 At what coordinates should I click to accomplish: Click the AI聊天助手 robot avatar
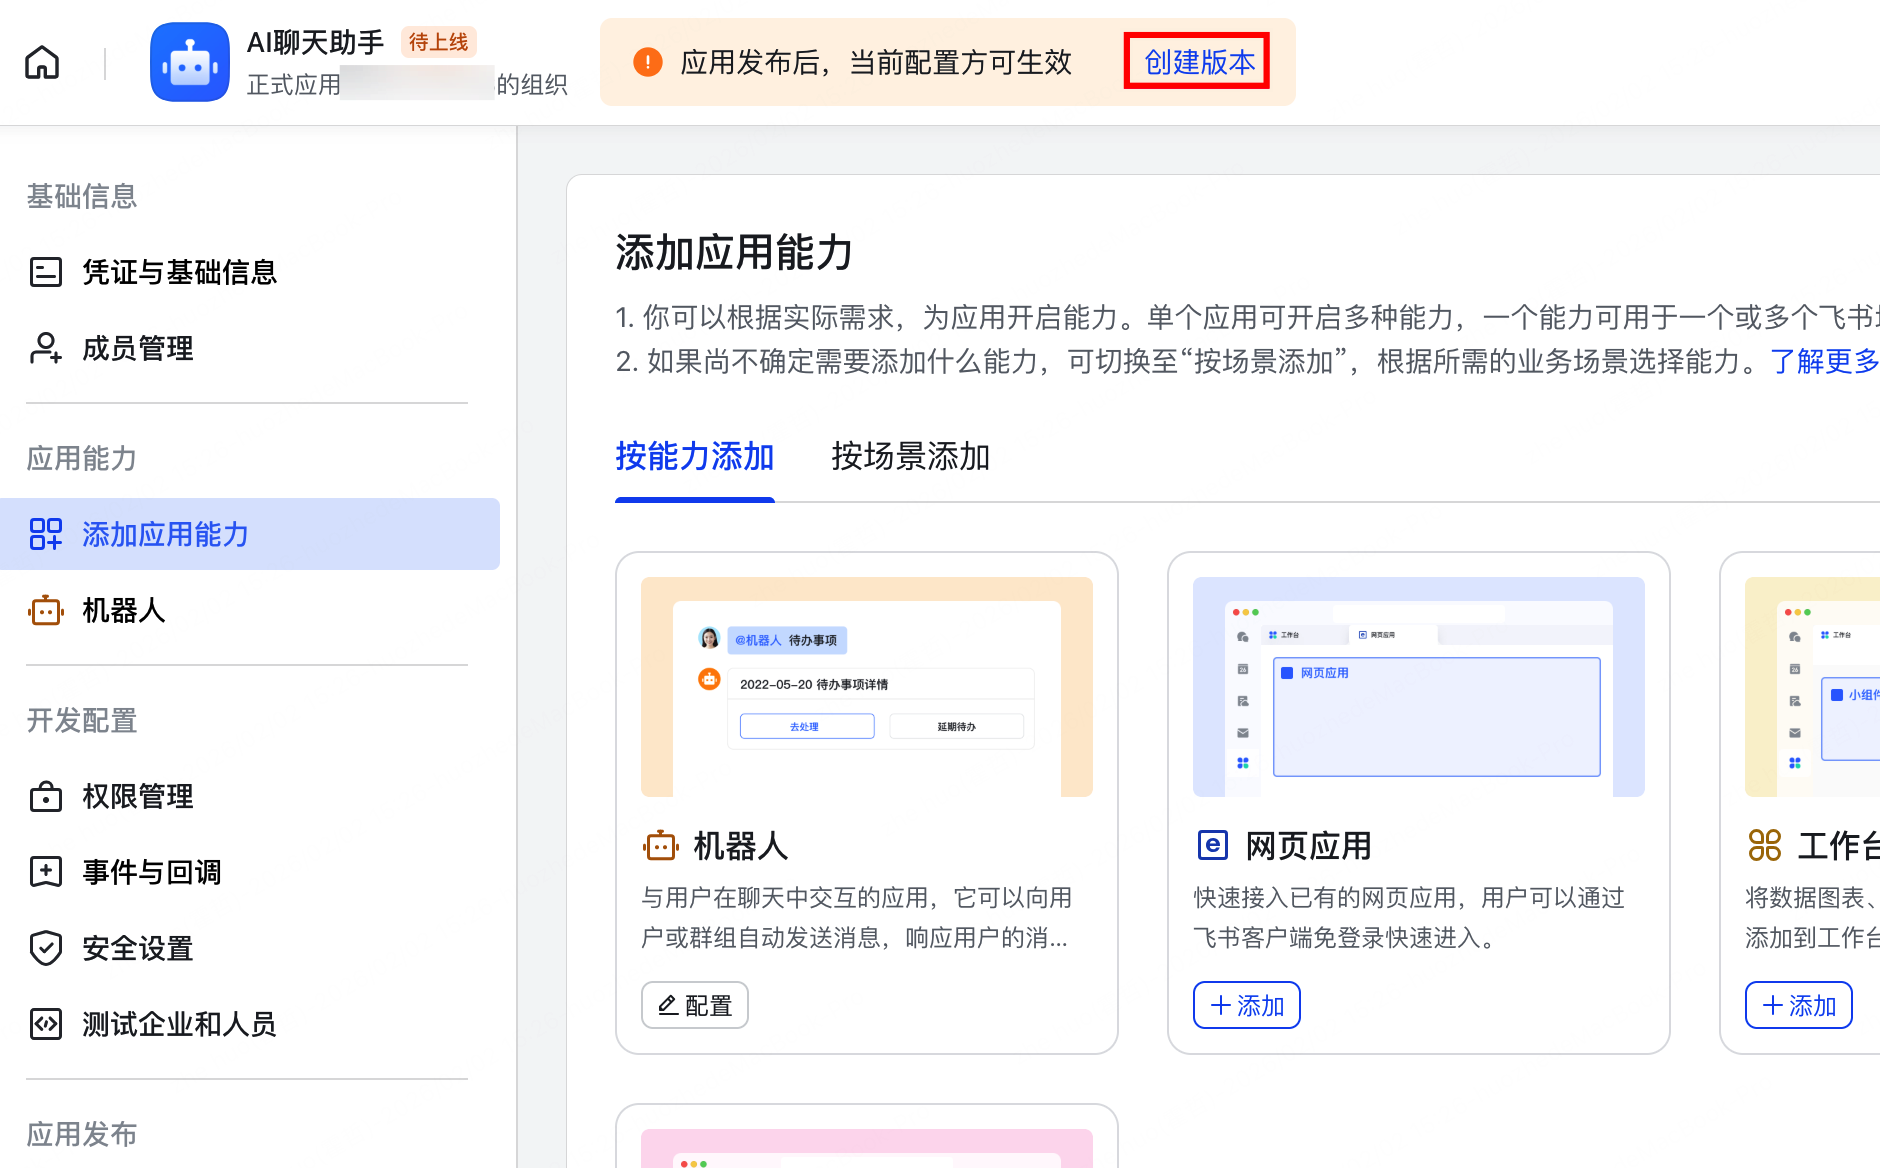click(190, 62)
